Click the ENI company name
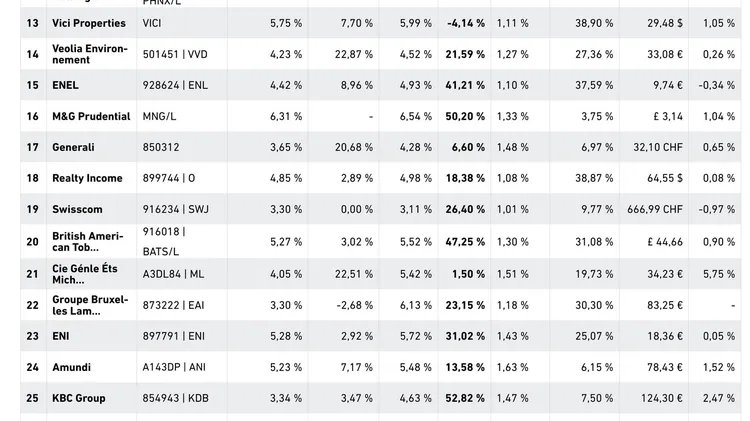The image size is (750, 421). [62, 337]
